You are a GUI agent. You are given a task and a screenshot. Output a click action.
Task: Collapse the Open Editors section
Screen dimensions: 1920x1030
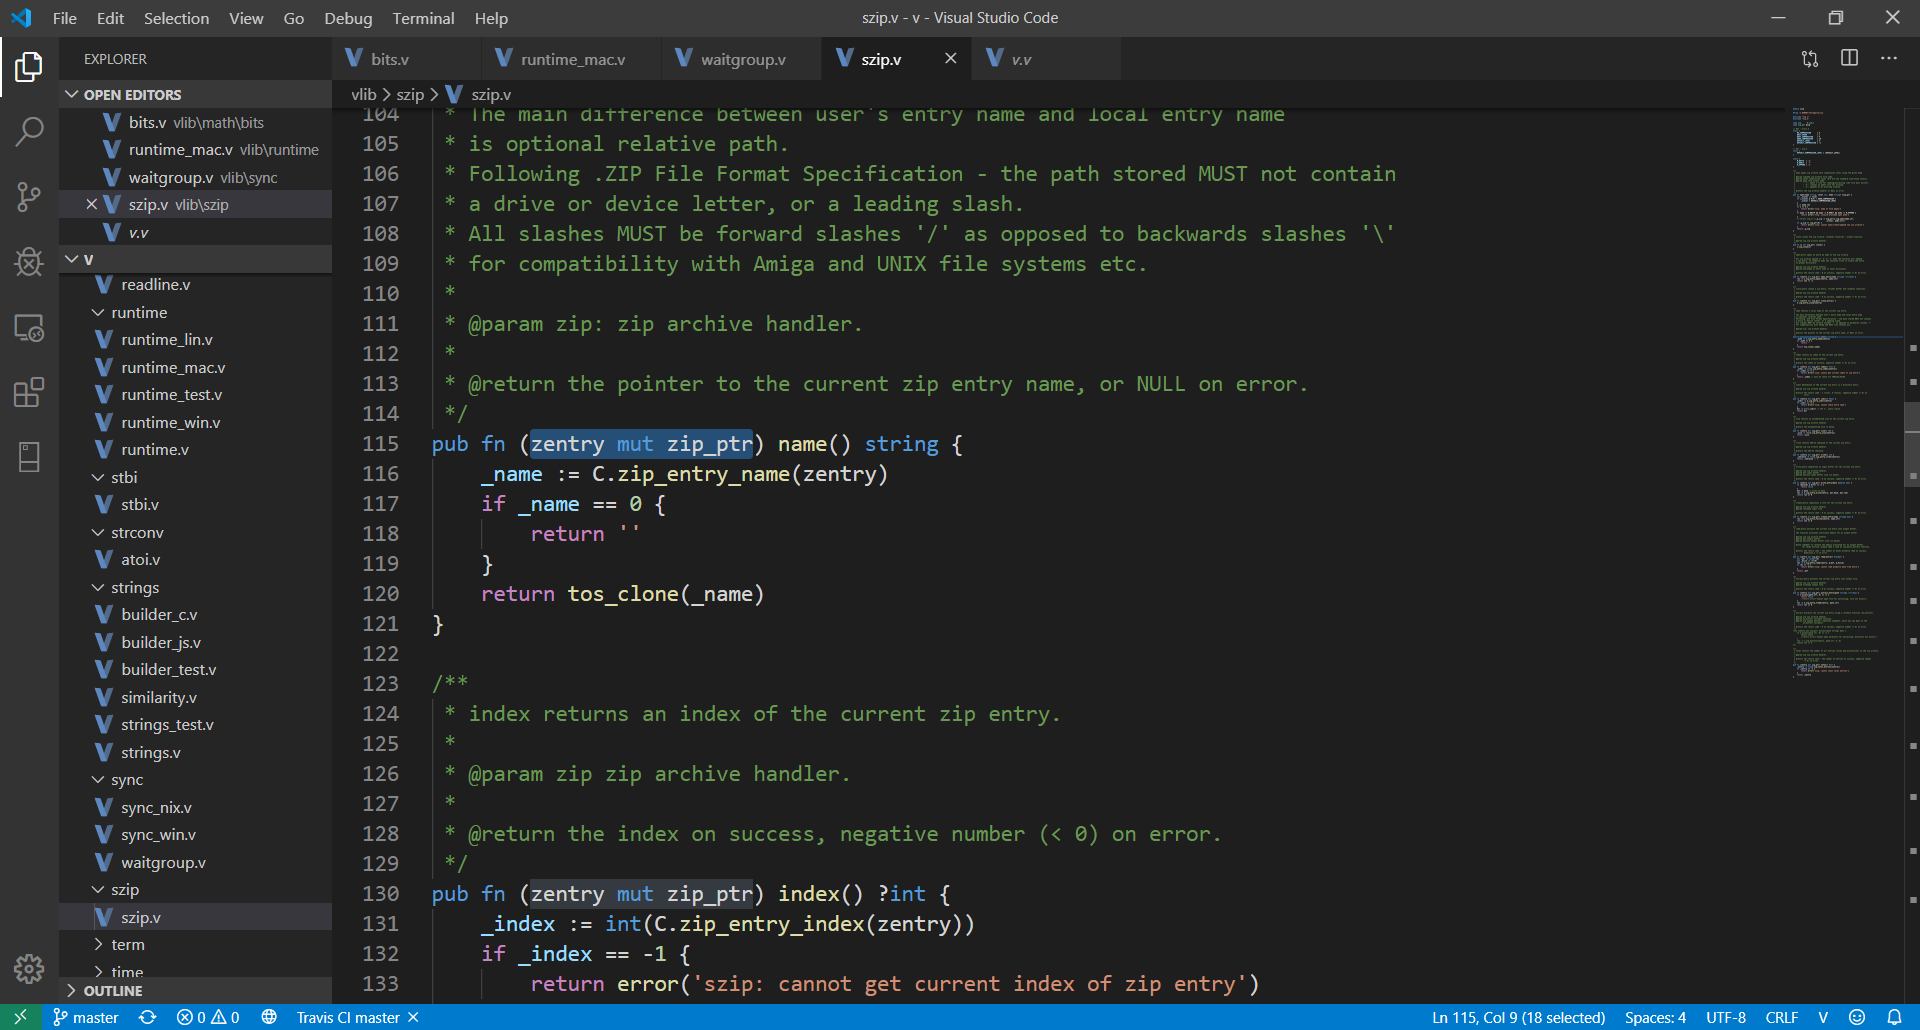pyautogui.click(x=195, y=94)
